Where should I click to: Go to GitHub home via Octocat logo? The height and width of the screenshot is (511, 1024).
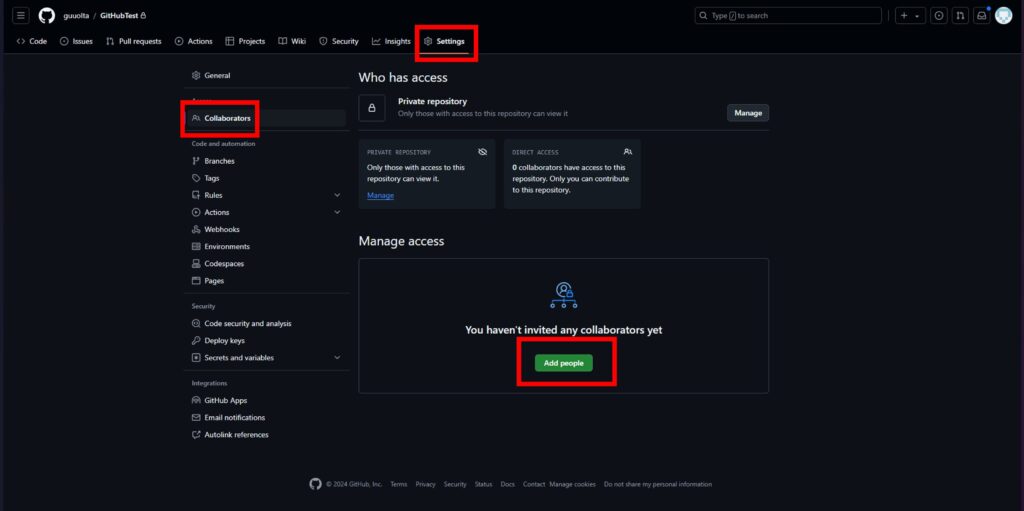coord(47,16)
